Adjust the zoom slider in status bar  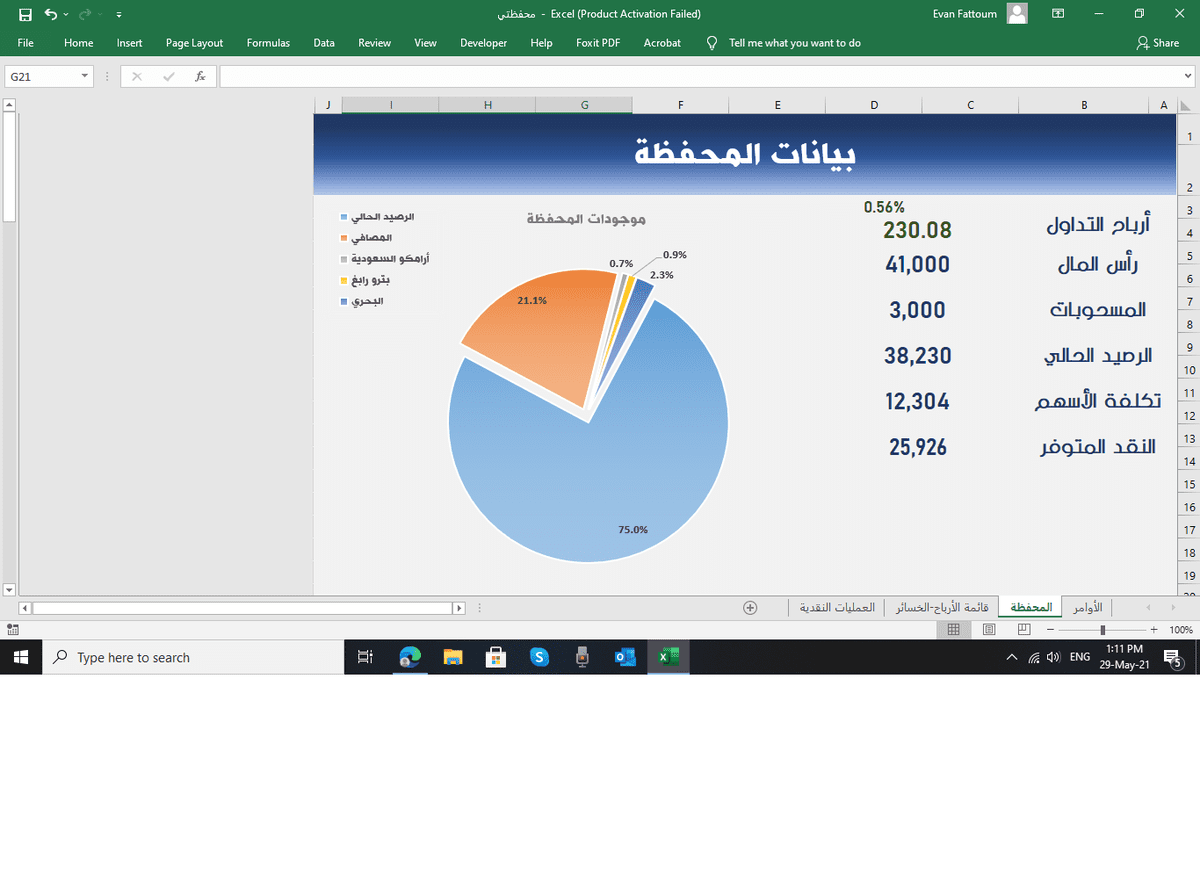pyautogui.click(x=1104, y=630)
